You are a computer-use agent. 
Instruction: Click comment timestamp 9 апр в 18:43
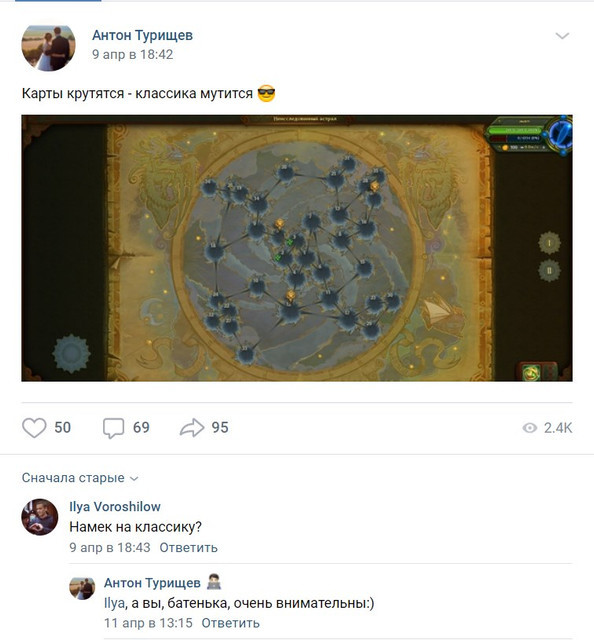click(110, 547)
